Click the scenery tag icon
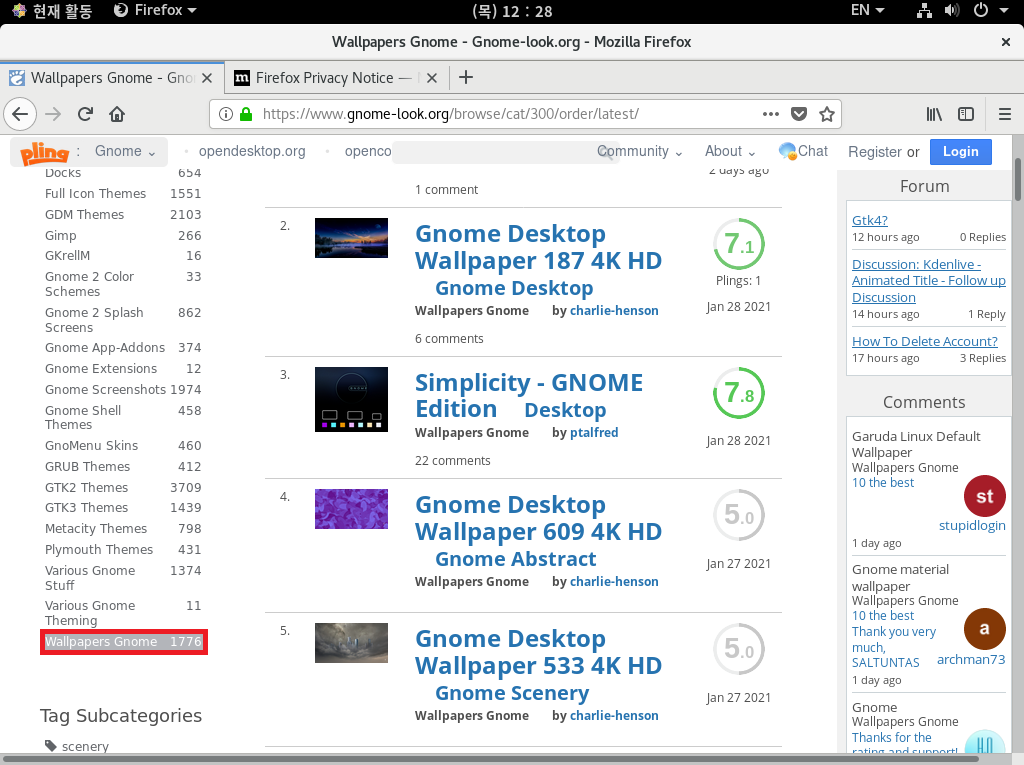Screen dimensions: 1024x765 pyautogui.click(x=50, y=745)
